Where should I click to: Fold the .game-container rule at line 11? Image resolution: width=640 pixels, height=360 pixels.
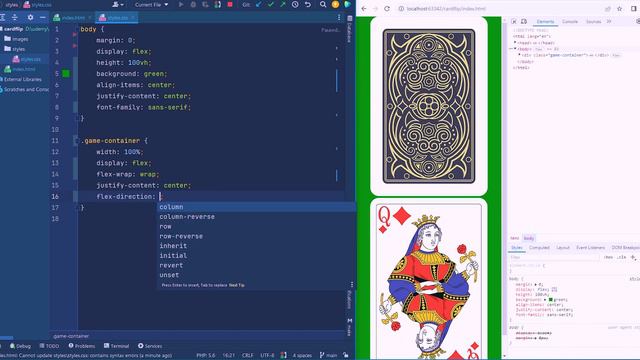coord(76,140)
